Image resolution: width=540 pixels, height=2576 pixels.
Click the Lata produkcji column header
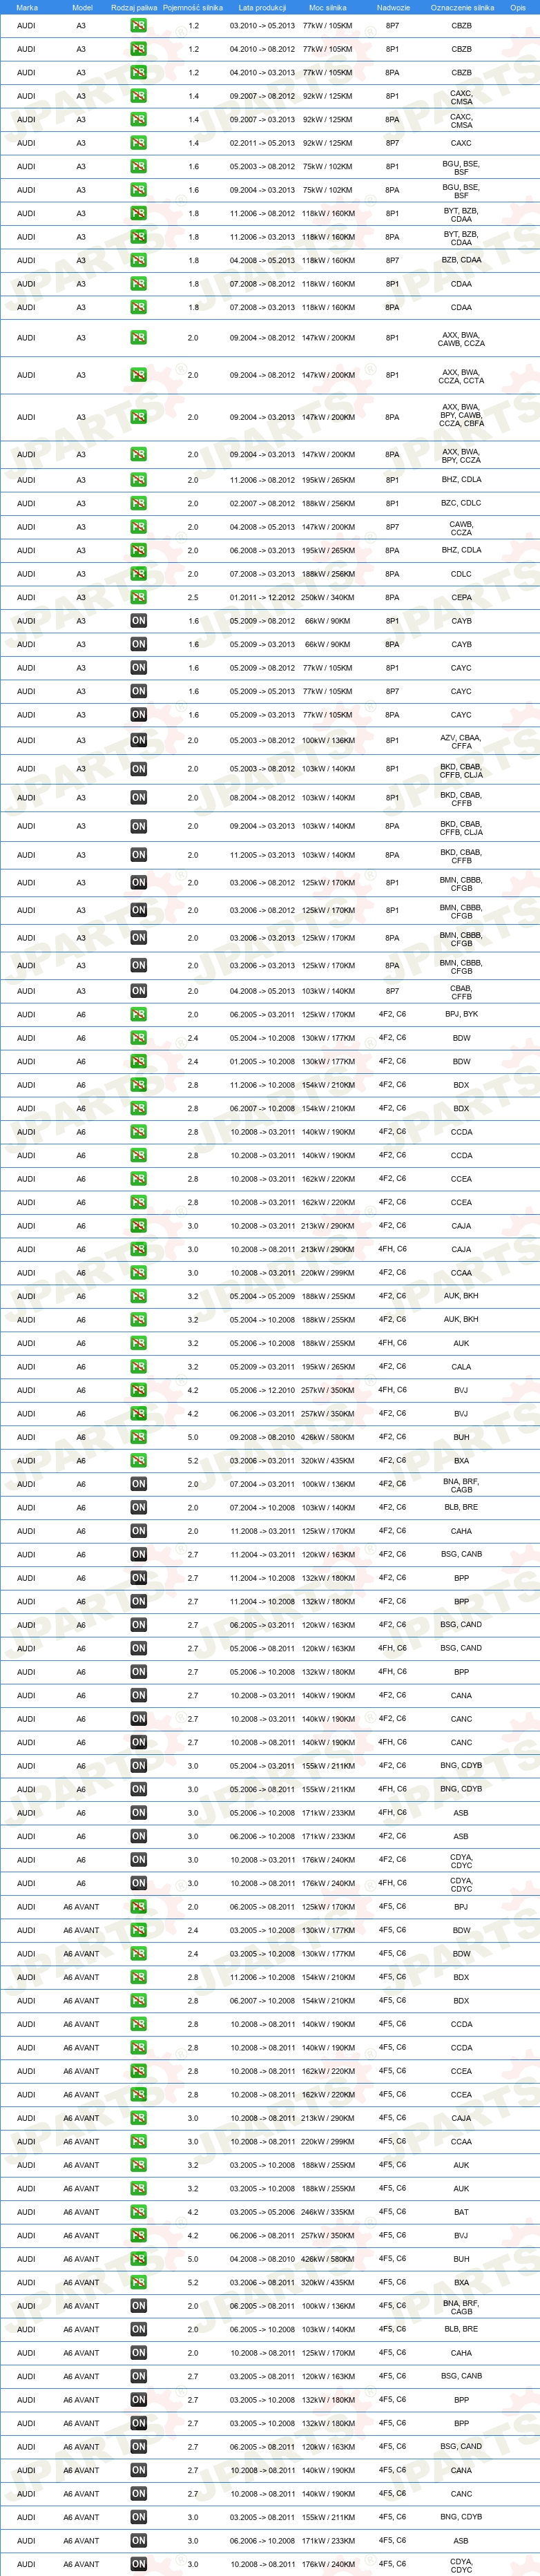point(262,7)
